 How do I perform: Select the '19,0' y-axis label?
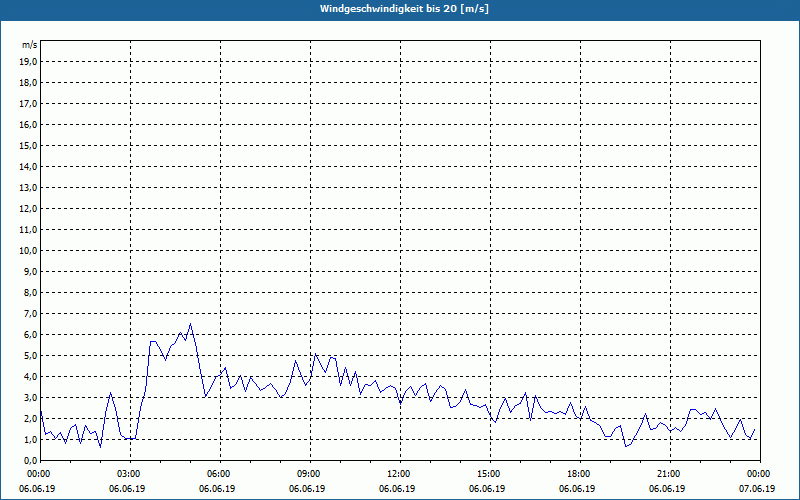[28, 62]
